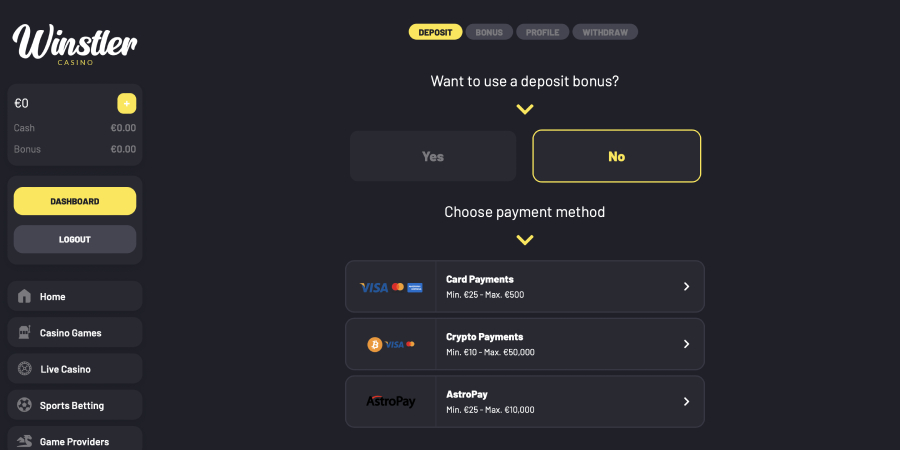This screenshot has height=450, width=900.
Task: Click the AstroPay logo
Action: 390,401
